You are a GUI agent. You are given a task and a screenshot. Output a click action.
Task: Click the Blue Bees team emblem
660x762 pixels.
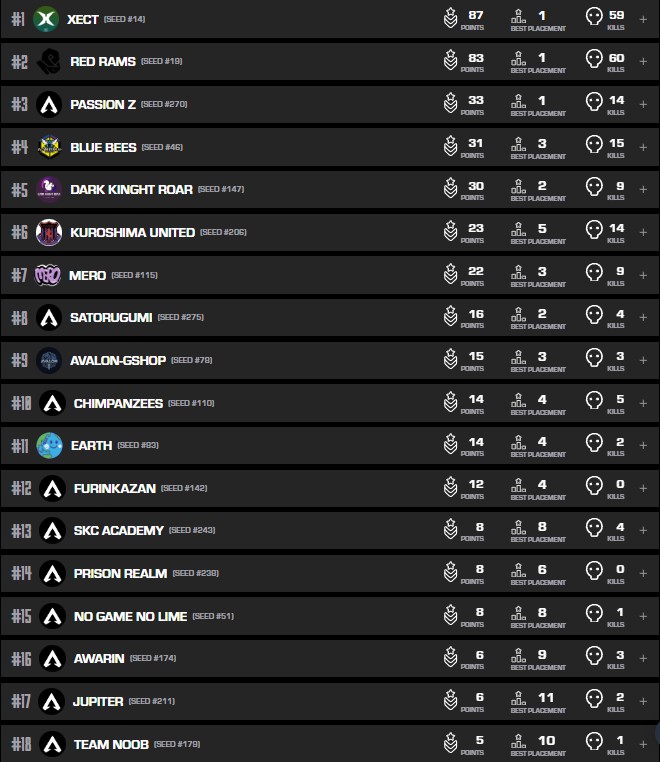point(50,147)
